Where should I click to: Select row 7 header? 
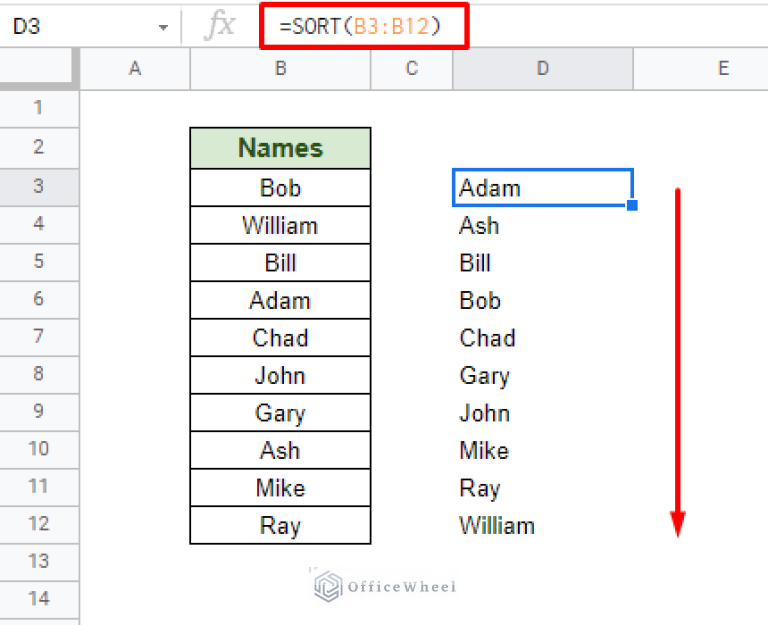pos(39,337)
